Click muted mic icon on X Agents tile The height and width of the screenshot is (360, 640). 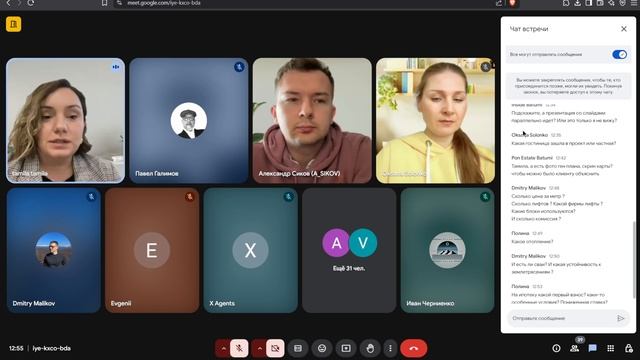tap(289, 197)
